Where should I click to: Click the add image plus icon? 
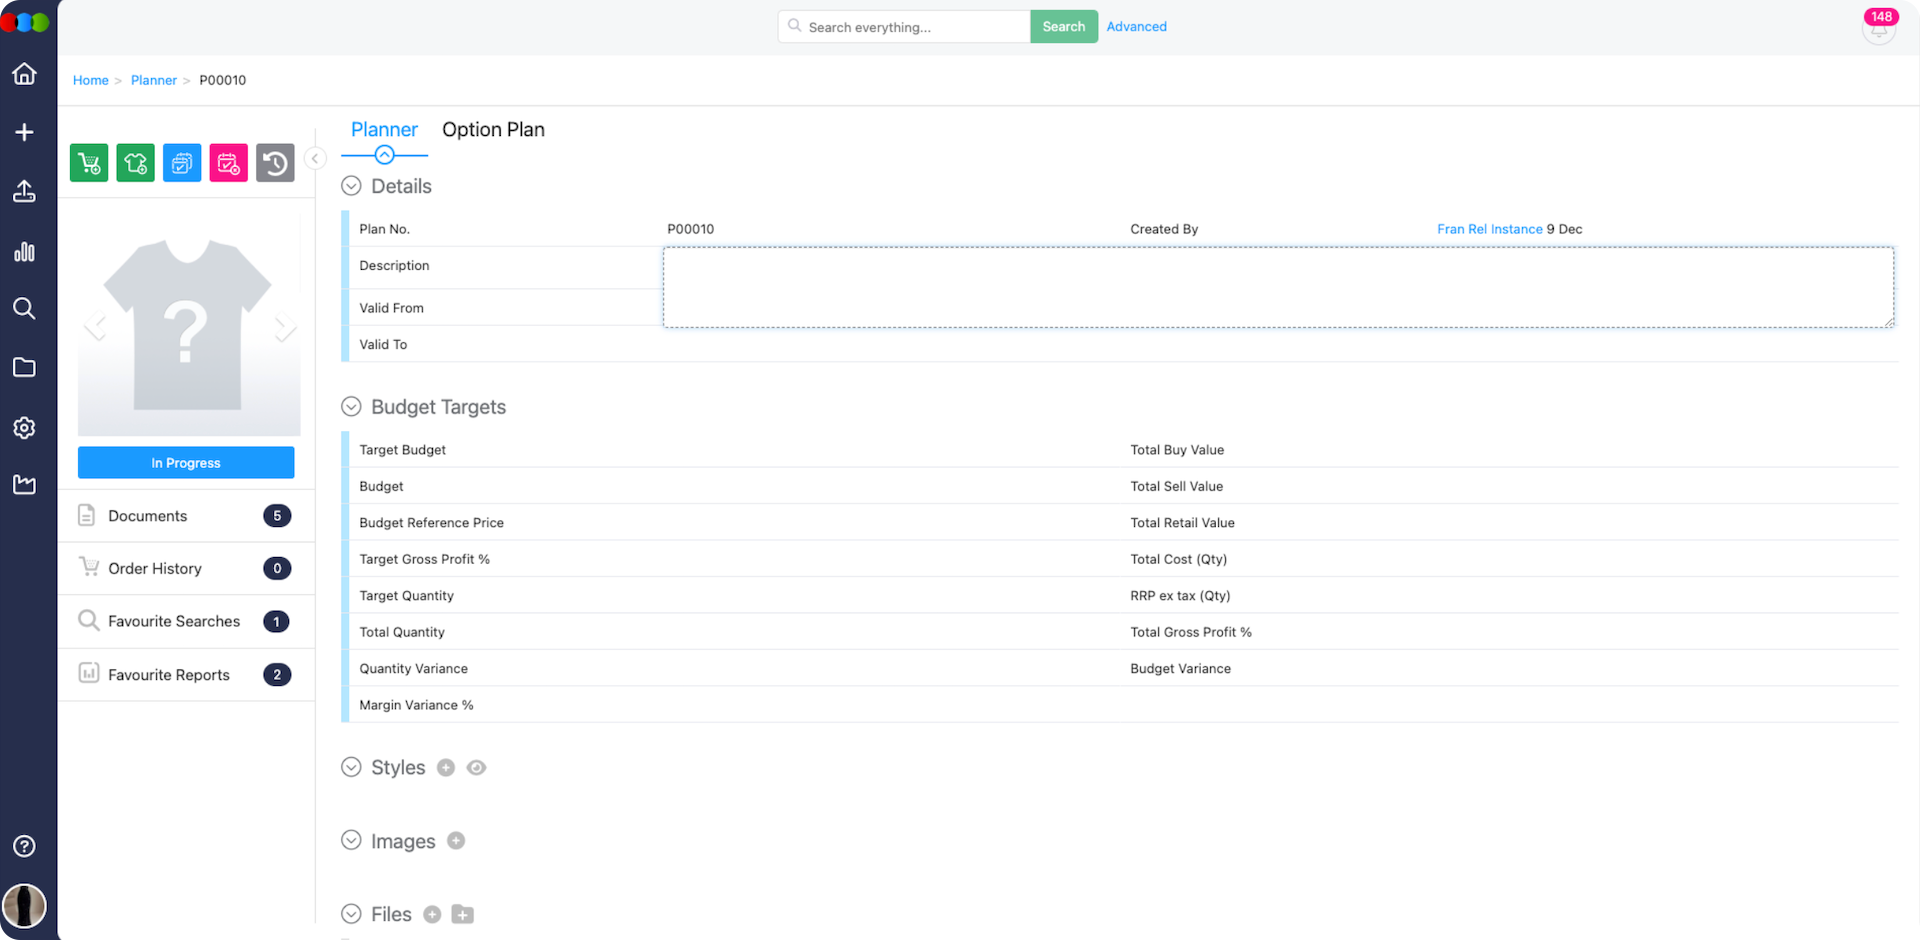(x=456, y=841)
